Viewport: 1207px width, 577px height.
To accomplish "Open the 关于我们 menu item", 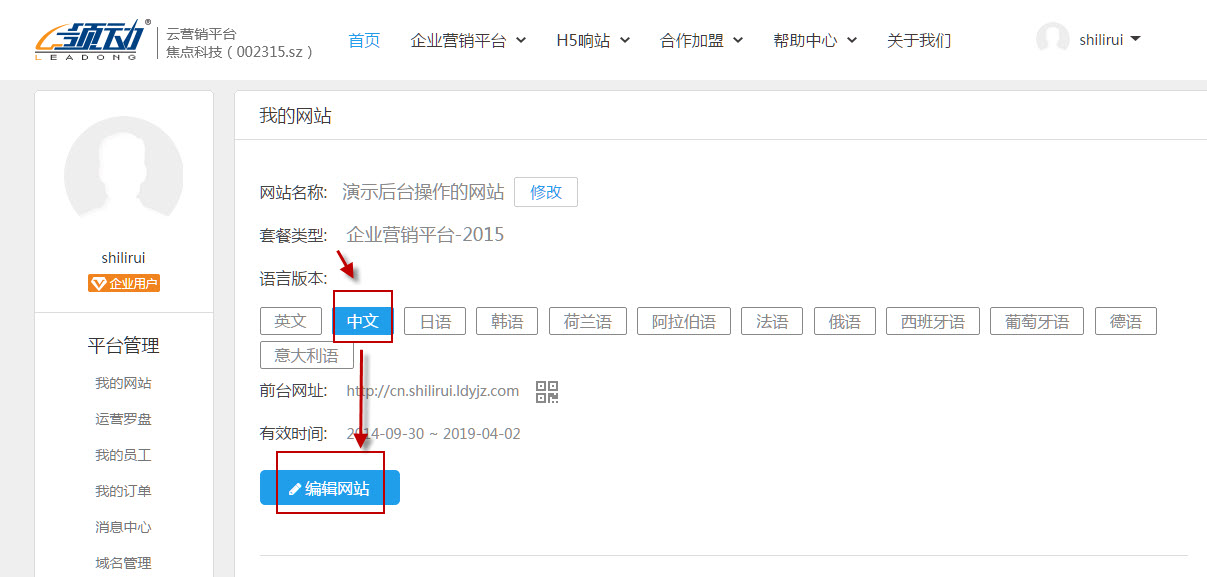I will (918, 40).
